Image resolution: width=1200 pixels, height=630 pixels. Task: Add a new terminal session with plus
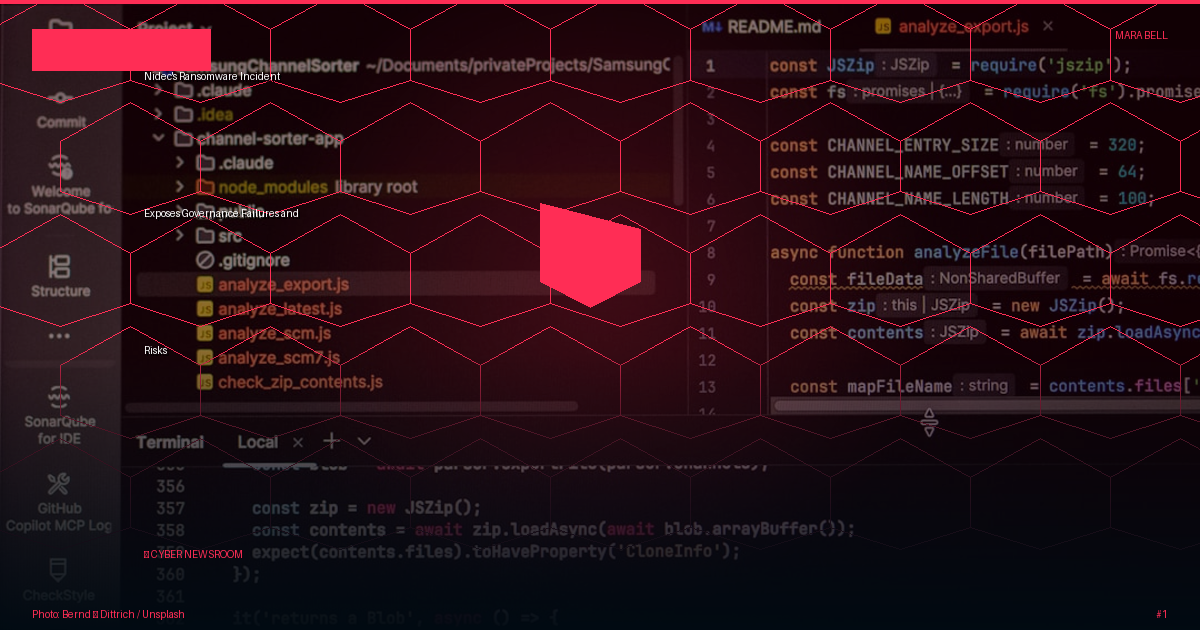[332, 441]
